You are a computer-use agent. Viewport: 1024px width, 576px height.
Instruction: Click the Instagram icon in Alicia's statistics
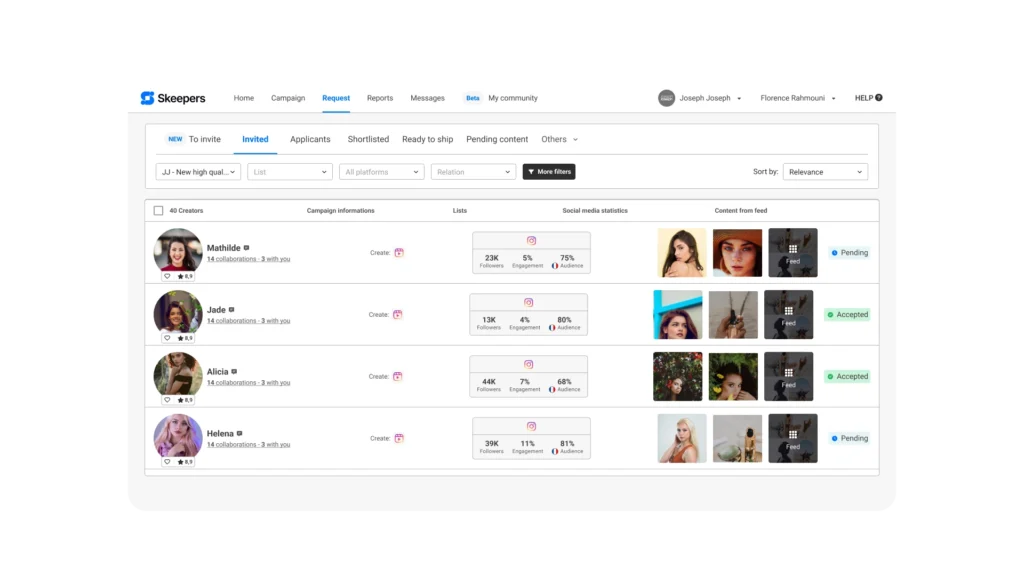pos(529,364)
